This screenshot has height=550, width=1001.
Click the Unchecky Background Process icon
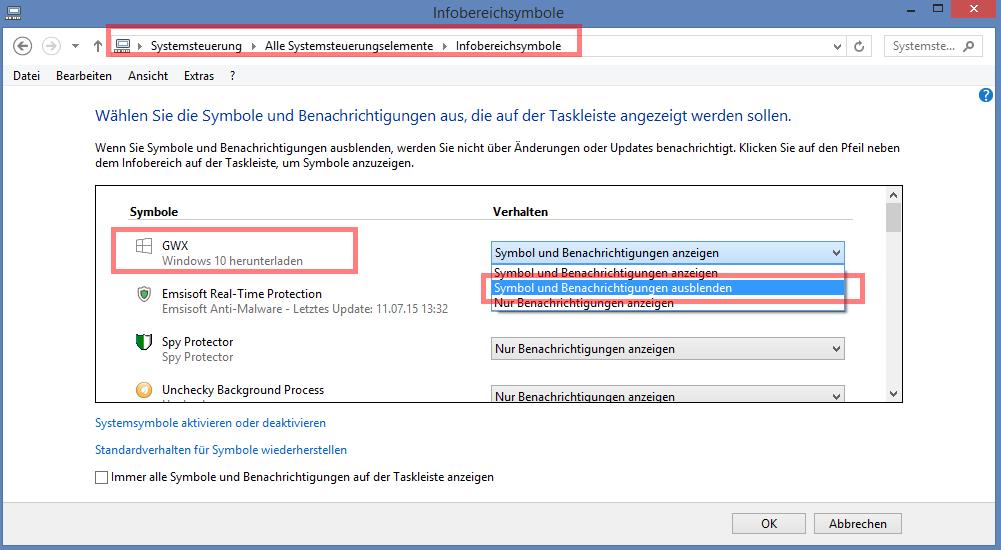tap(144, 390)
